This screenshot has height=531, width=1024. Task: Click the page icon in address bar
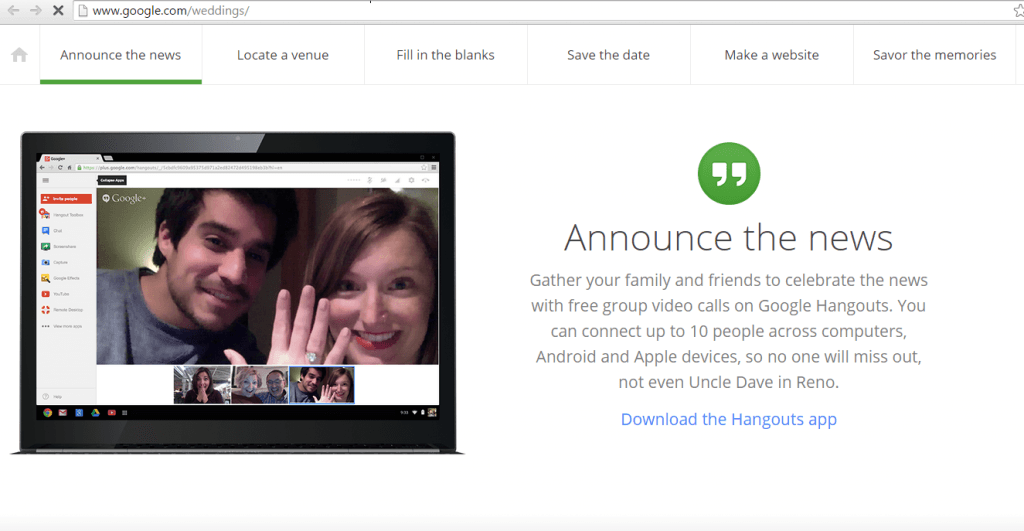click(x=83, y=10)
